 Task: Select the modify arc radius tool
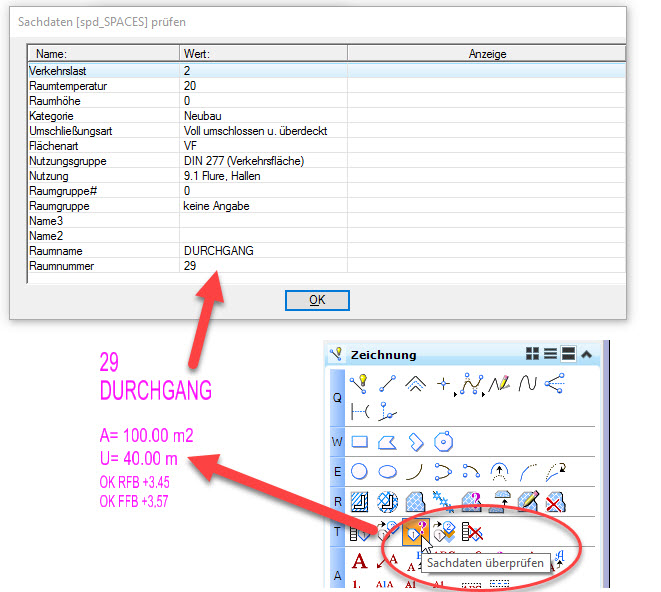[x=500, y=472]
